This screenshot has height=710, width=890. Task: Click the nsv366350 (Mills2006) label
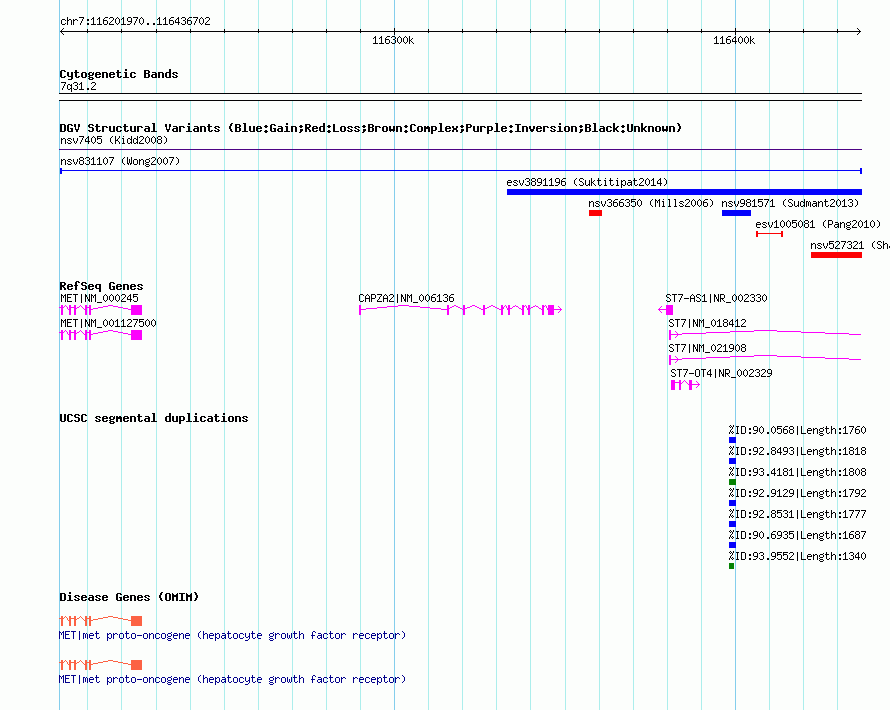point(651,203)
